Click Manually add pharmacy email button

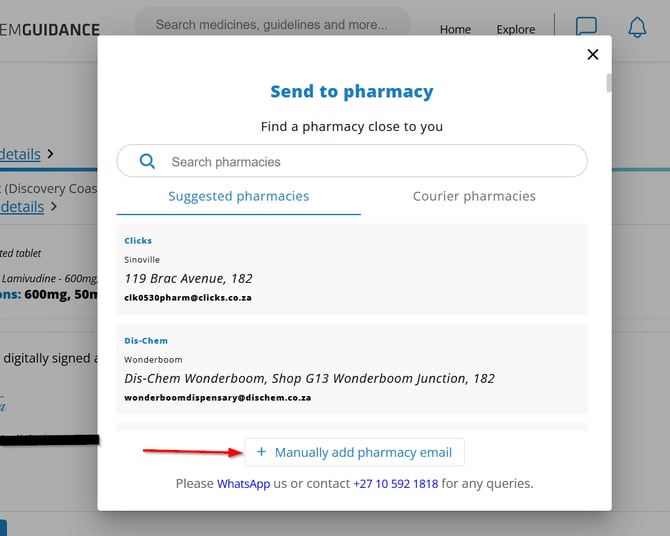coord(355,452)
